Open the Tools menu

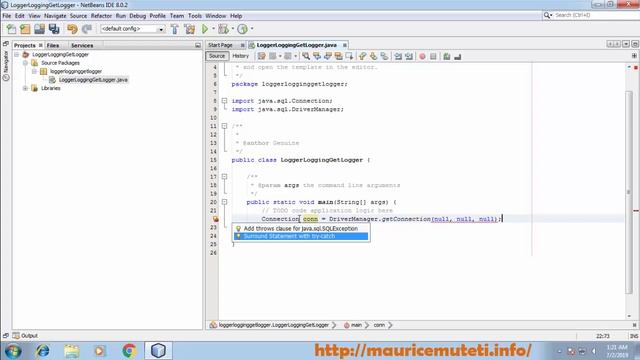tap(195, 16)
